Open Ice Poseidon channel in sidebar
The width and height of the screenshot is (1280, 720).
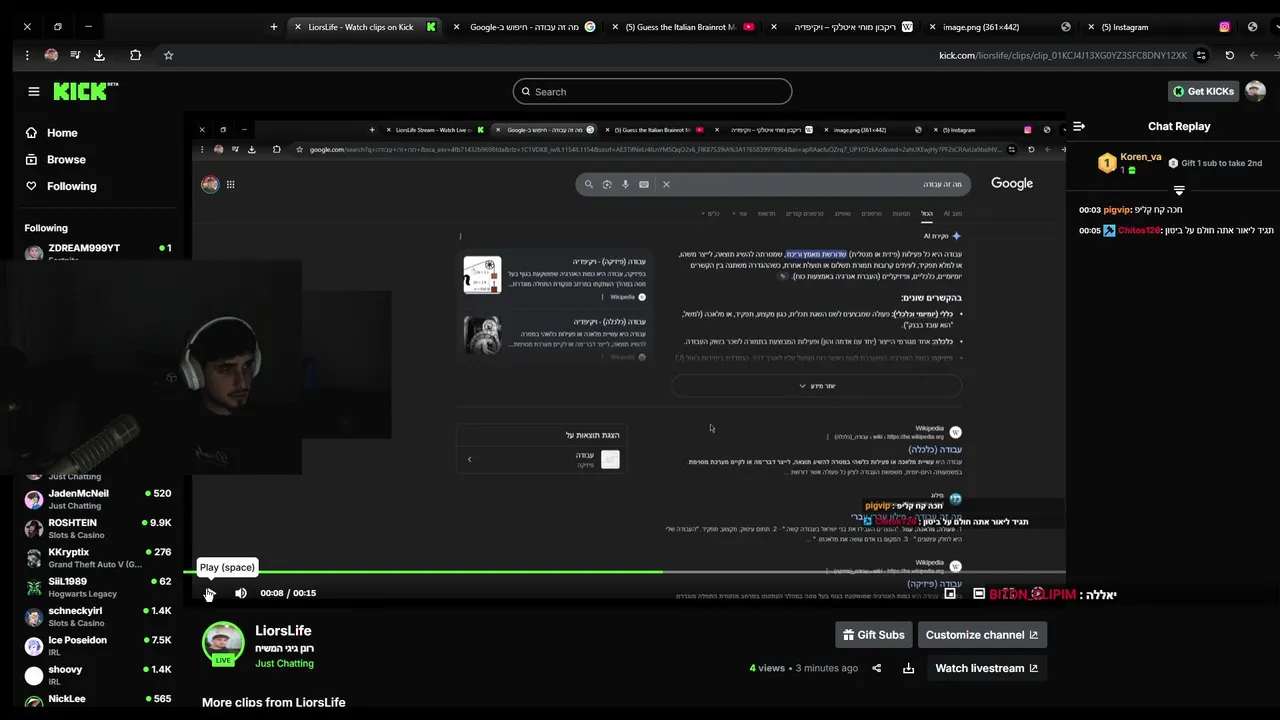click(98, 645)
